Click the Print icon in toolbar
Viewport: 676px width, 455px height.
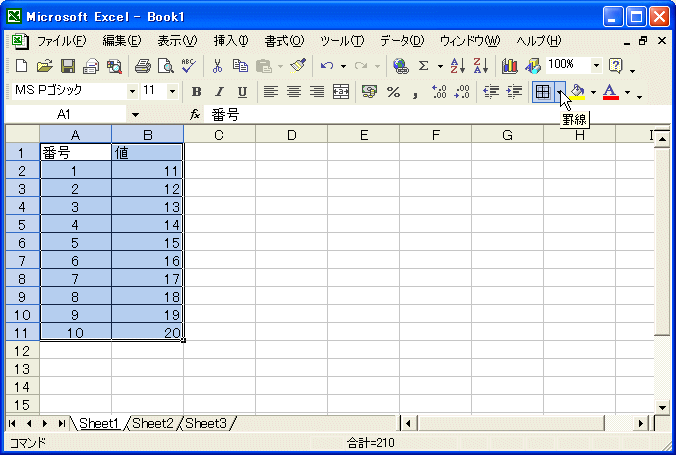(142, 66)
